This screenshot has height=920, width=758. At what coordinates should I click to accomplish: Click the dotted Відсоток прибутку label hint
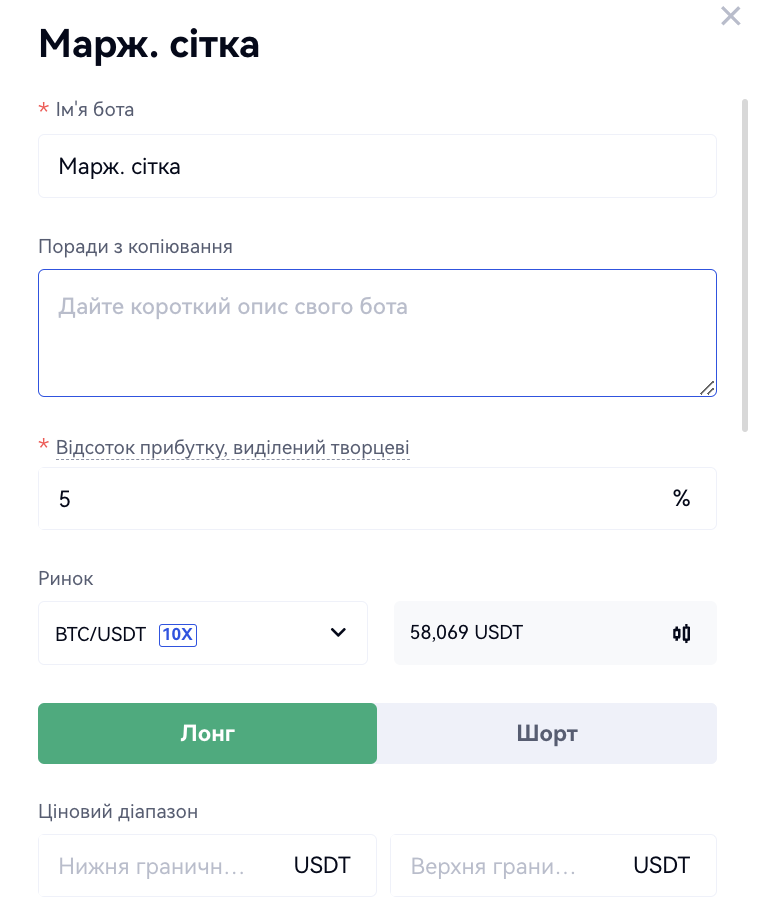point(232,448)
